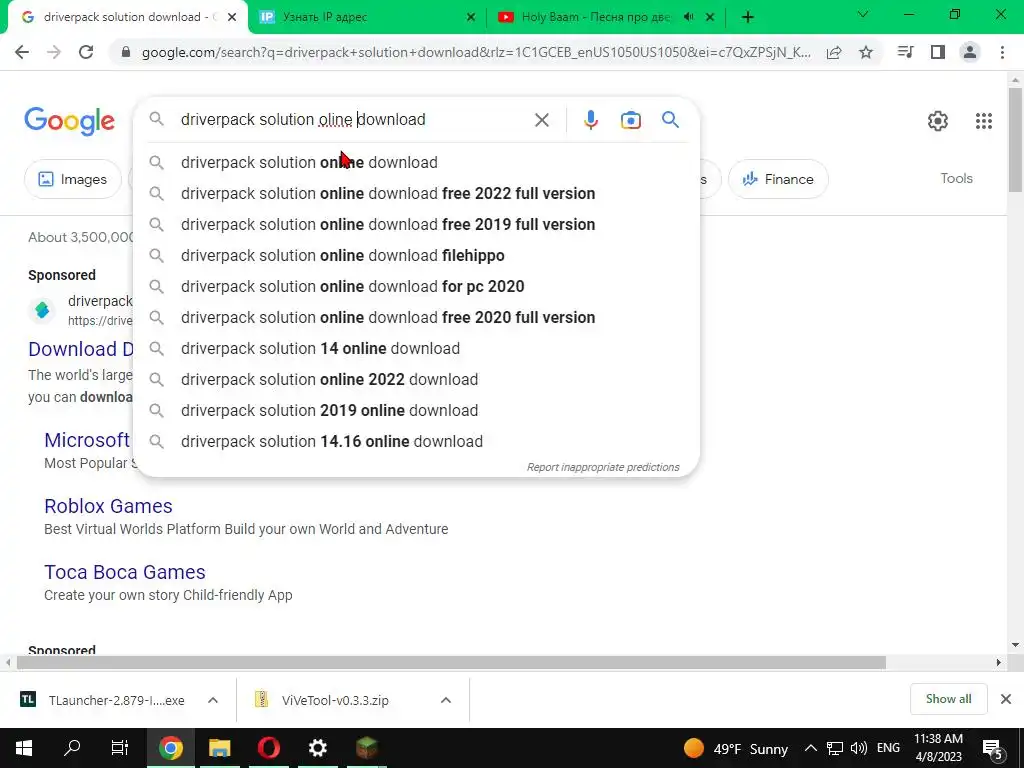
Task: Open weather widget showing 49°F Sunny
Action: click(736, 748)
